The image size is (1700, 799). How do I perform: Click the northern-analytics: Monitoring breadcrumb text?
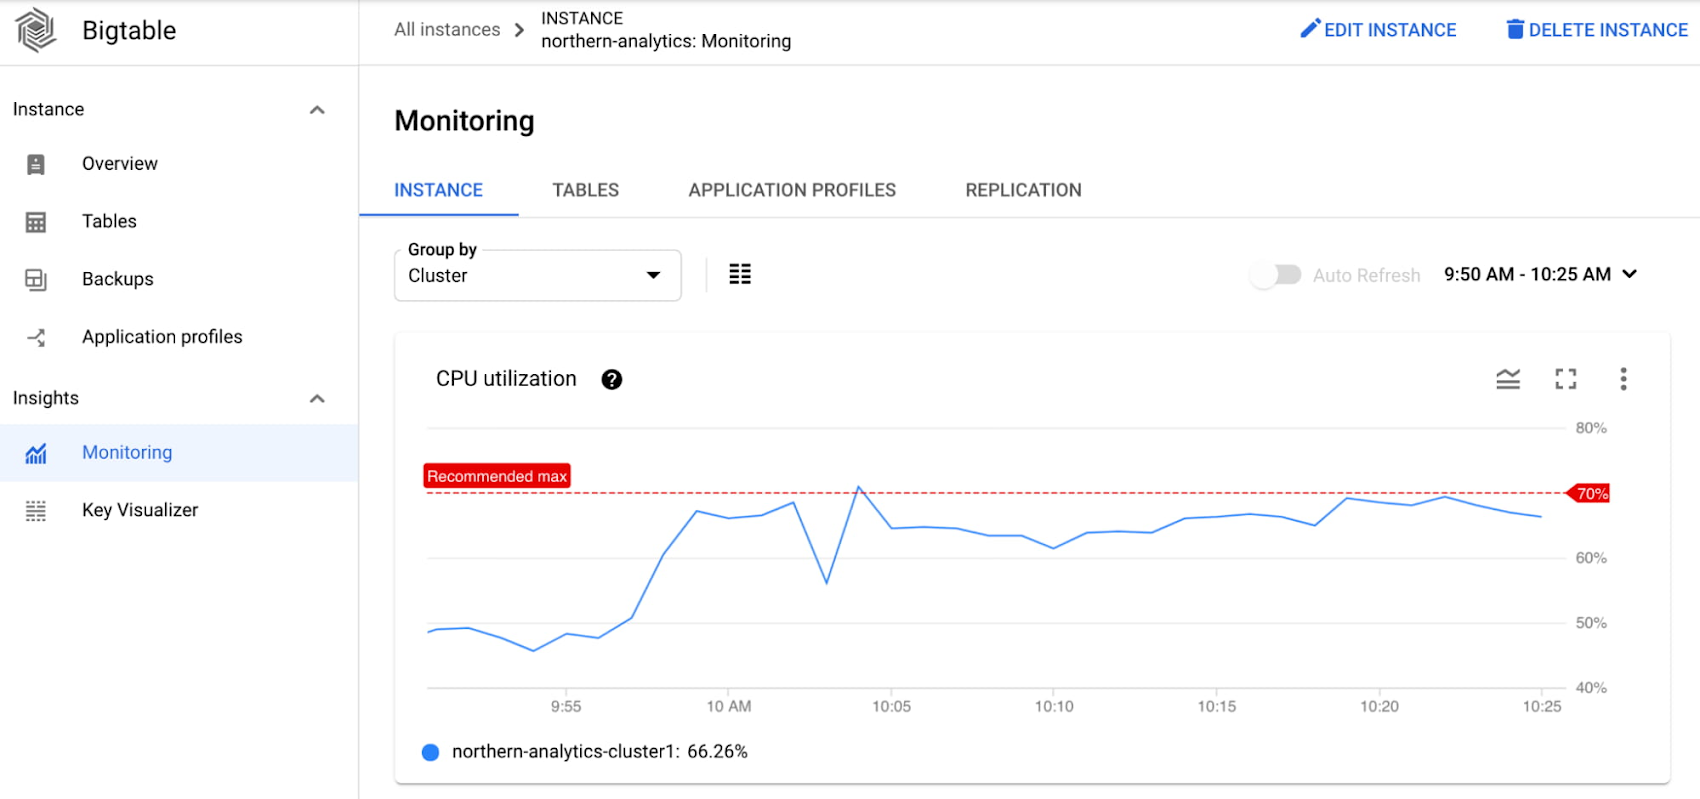[666, 41]
